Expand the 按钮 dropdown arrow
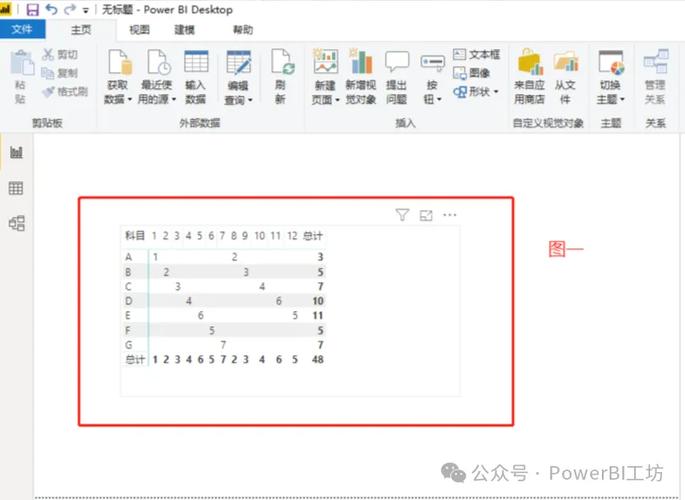685x500 pixels. [439, 100]
